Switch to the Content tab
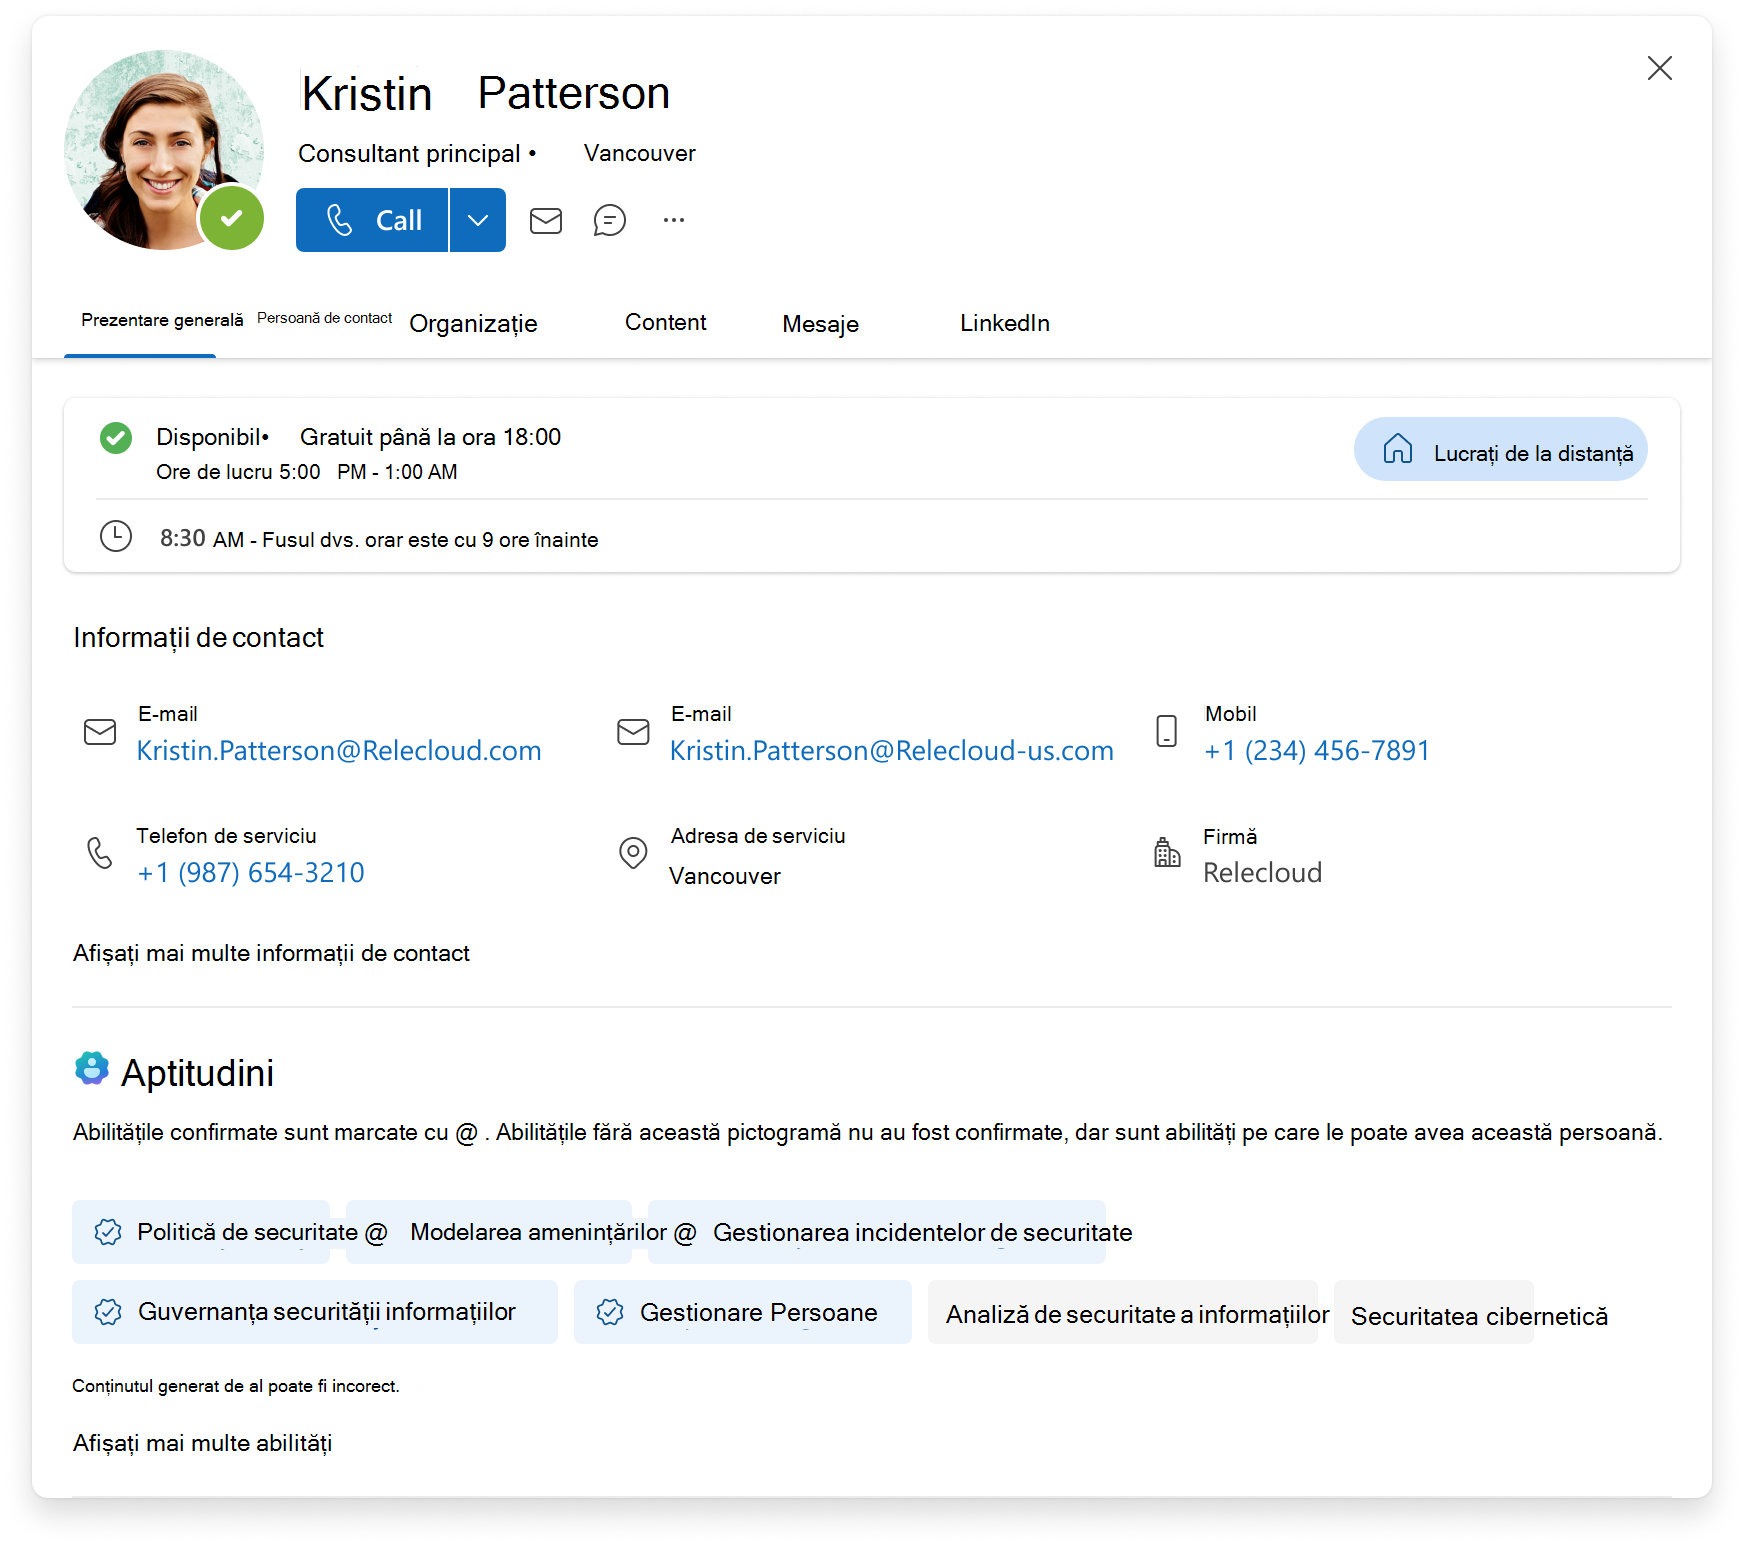 click(x=666, y=322)
